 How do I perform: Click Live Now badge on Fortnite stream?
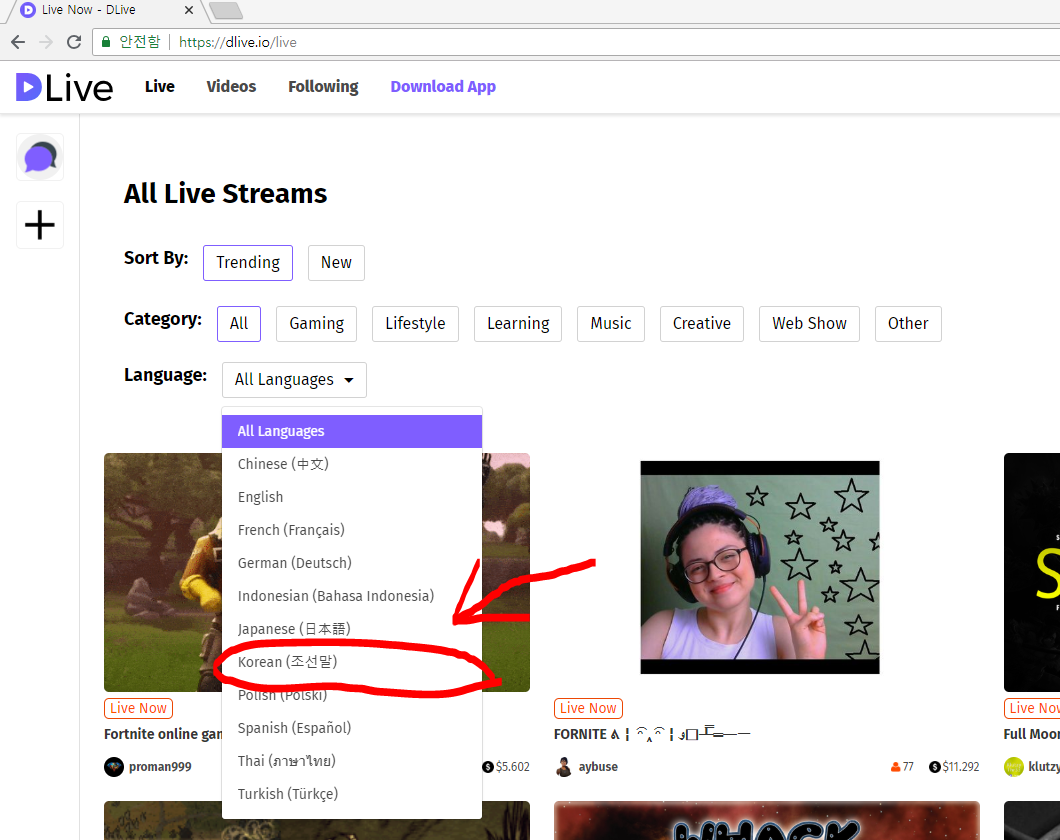click(x=139, y=708)
